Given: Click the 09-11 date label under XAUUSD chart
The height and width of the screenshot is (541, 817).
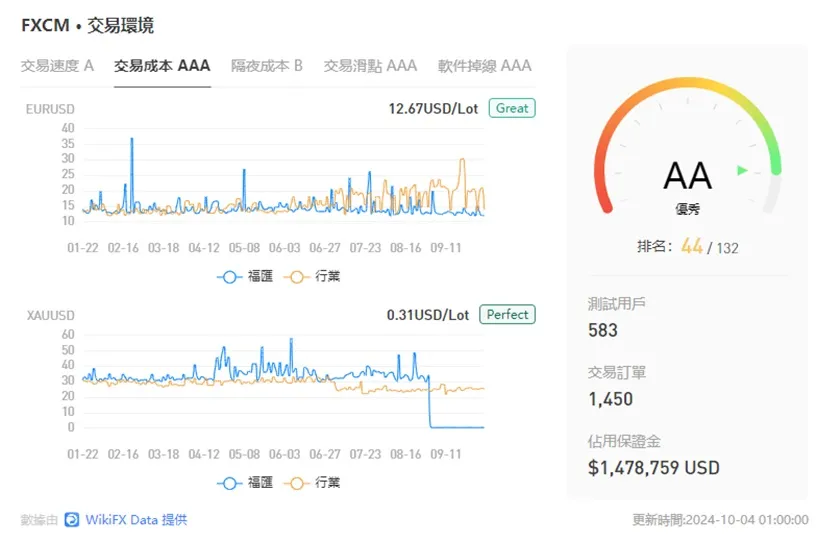Looking at the screenshot, I should (x=446, y=454).
